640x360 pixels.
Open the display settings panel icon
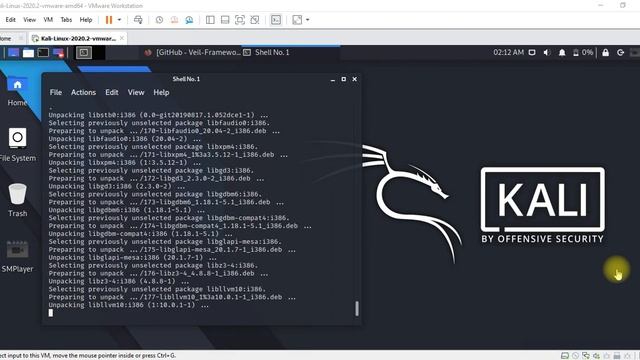(x=532, y=52)
